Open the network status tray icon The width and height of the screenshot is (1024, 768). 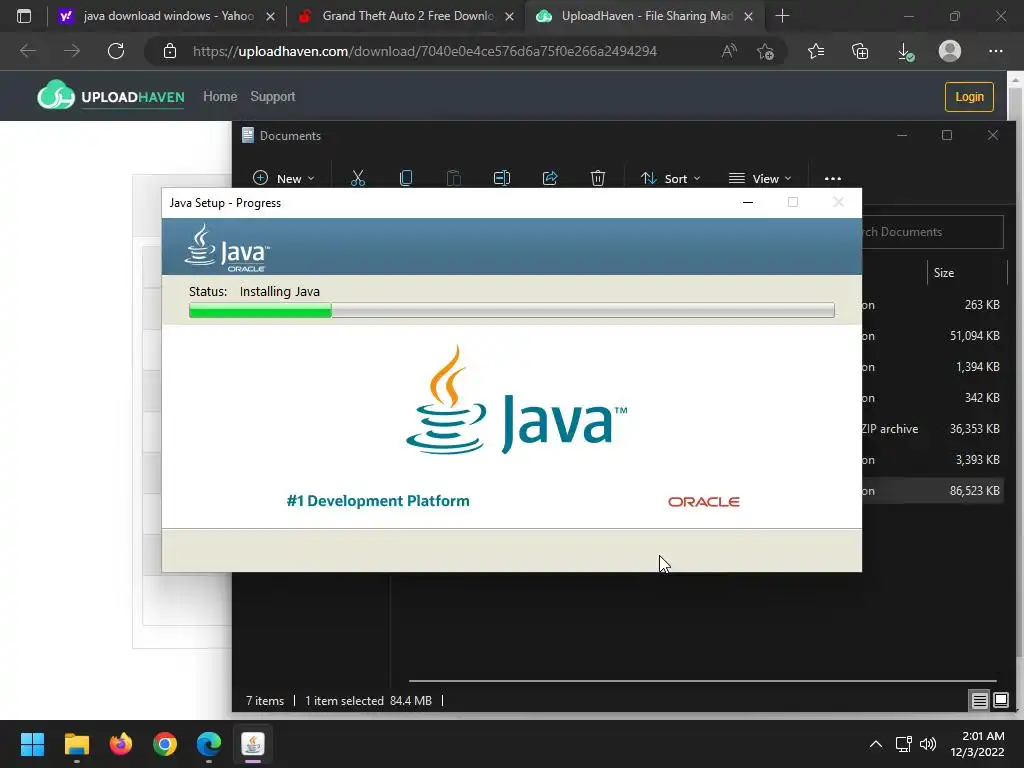[x=903, y=744]
